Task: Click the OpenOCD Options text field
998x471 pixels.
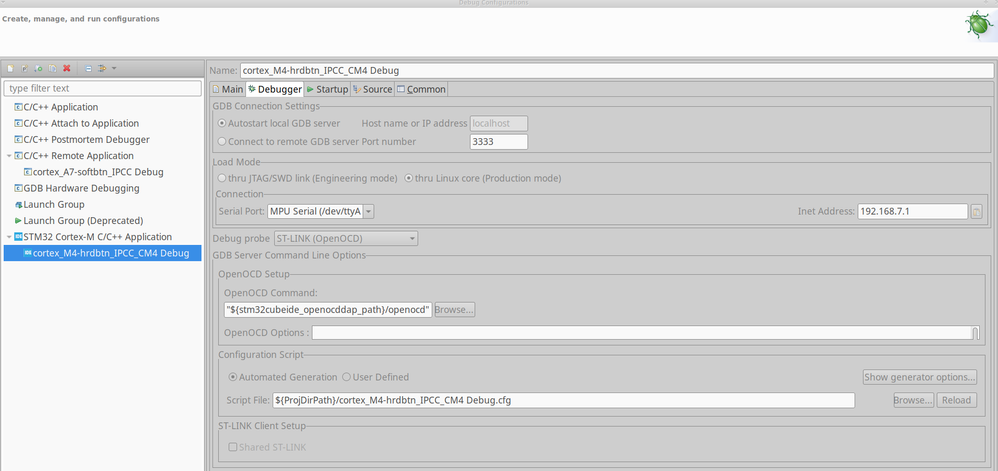Action: (x=641, y=333)
